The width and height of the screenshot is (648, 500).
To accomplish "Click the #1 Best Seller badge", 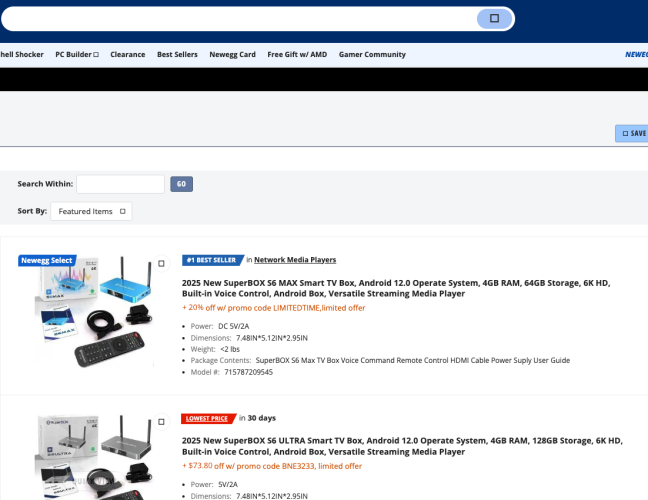I will tap(212, 260).
